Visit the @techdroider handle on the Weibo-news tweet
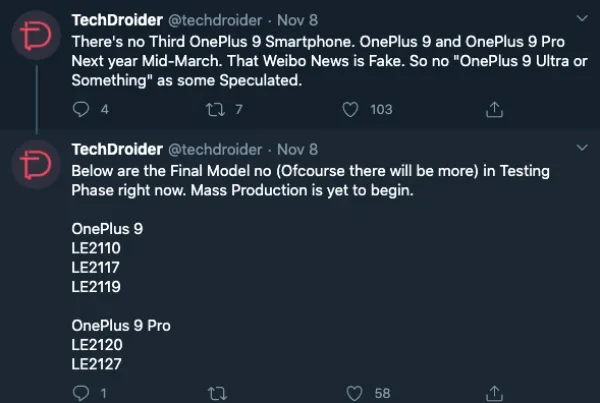Screen dimensions: 600x403 (x=215, y=20)
